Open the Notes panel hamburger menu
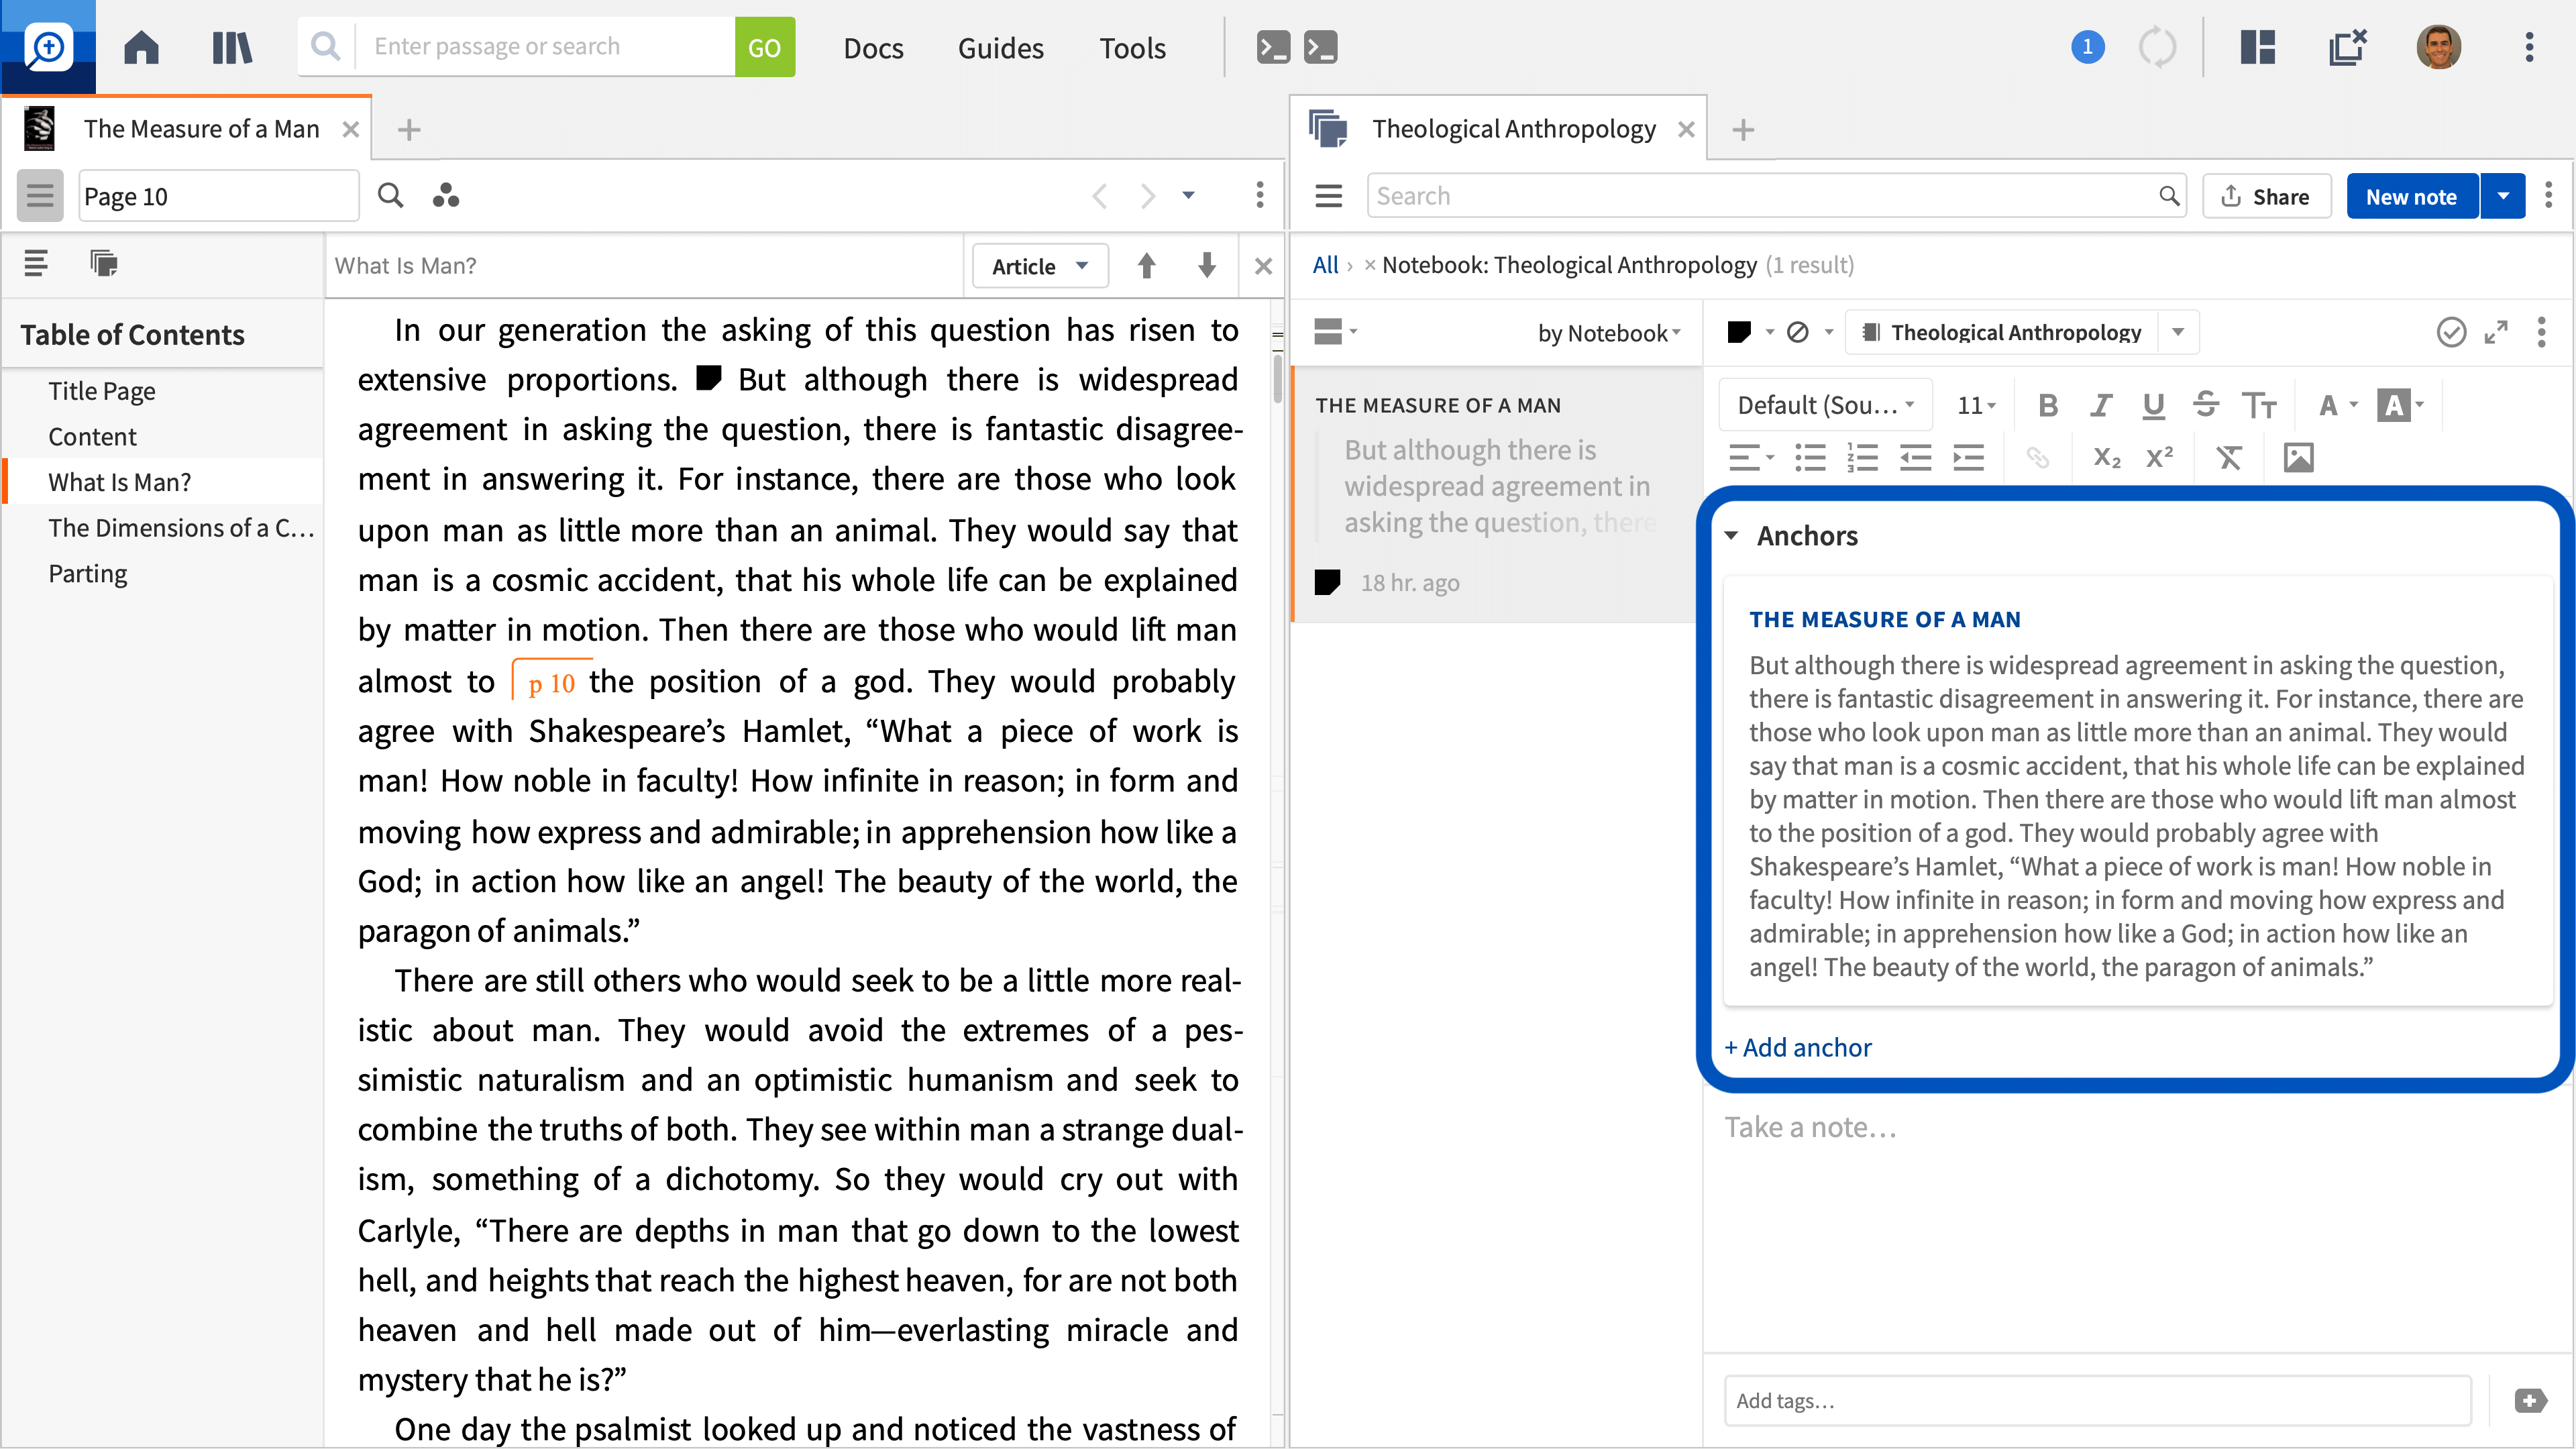 pyautogui.click(x=1328, y=196)
